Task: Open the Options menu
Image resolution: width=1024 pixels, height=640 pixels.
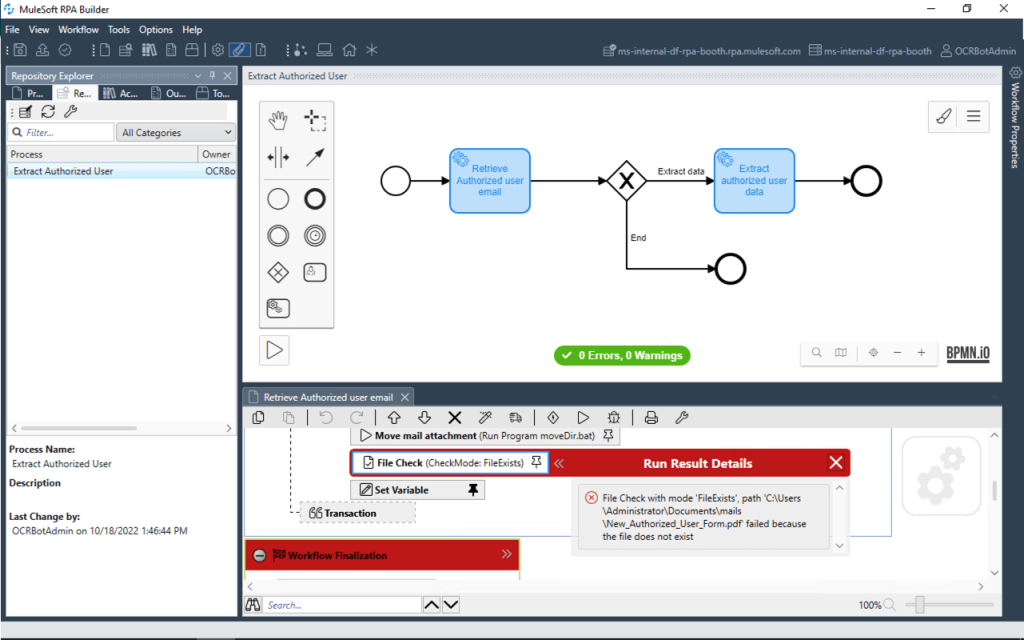Action: coord(155,29)
